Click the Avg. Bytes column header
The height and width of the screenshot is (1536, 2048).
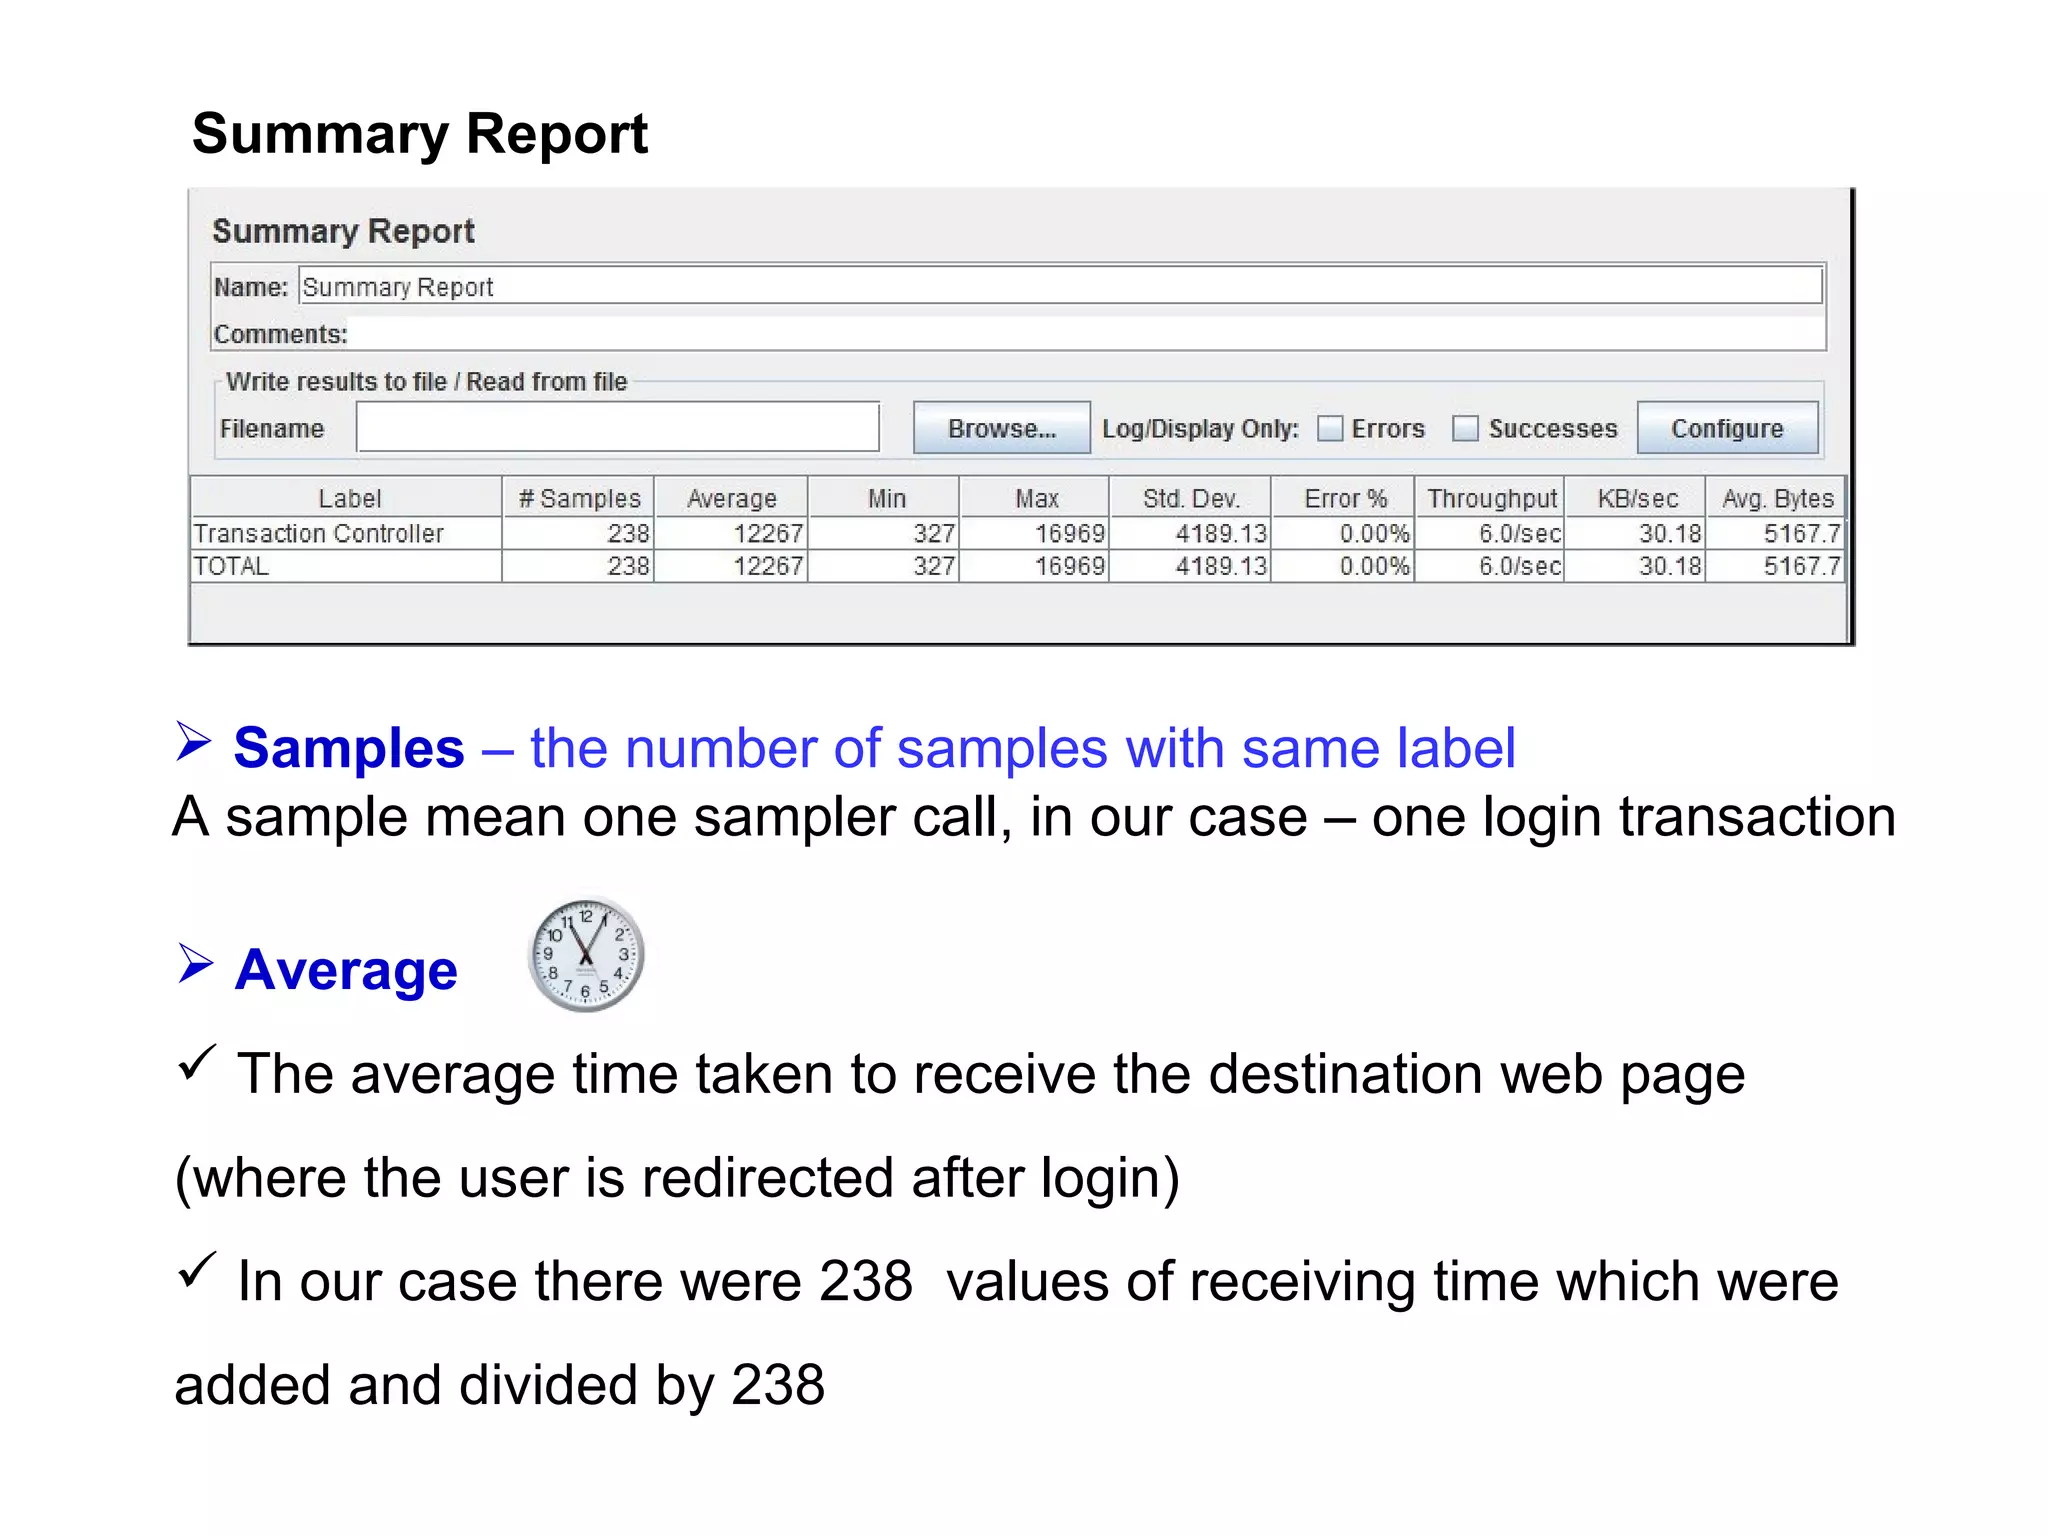point(1776,497)
